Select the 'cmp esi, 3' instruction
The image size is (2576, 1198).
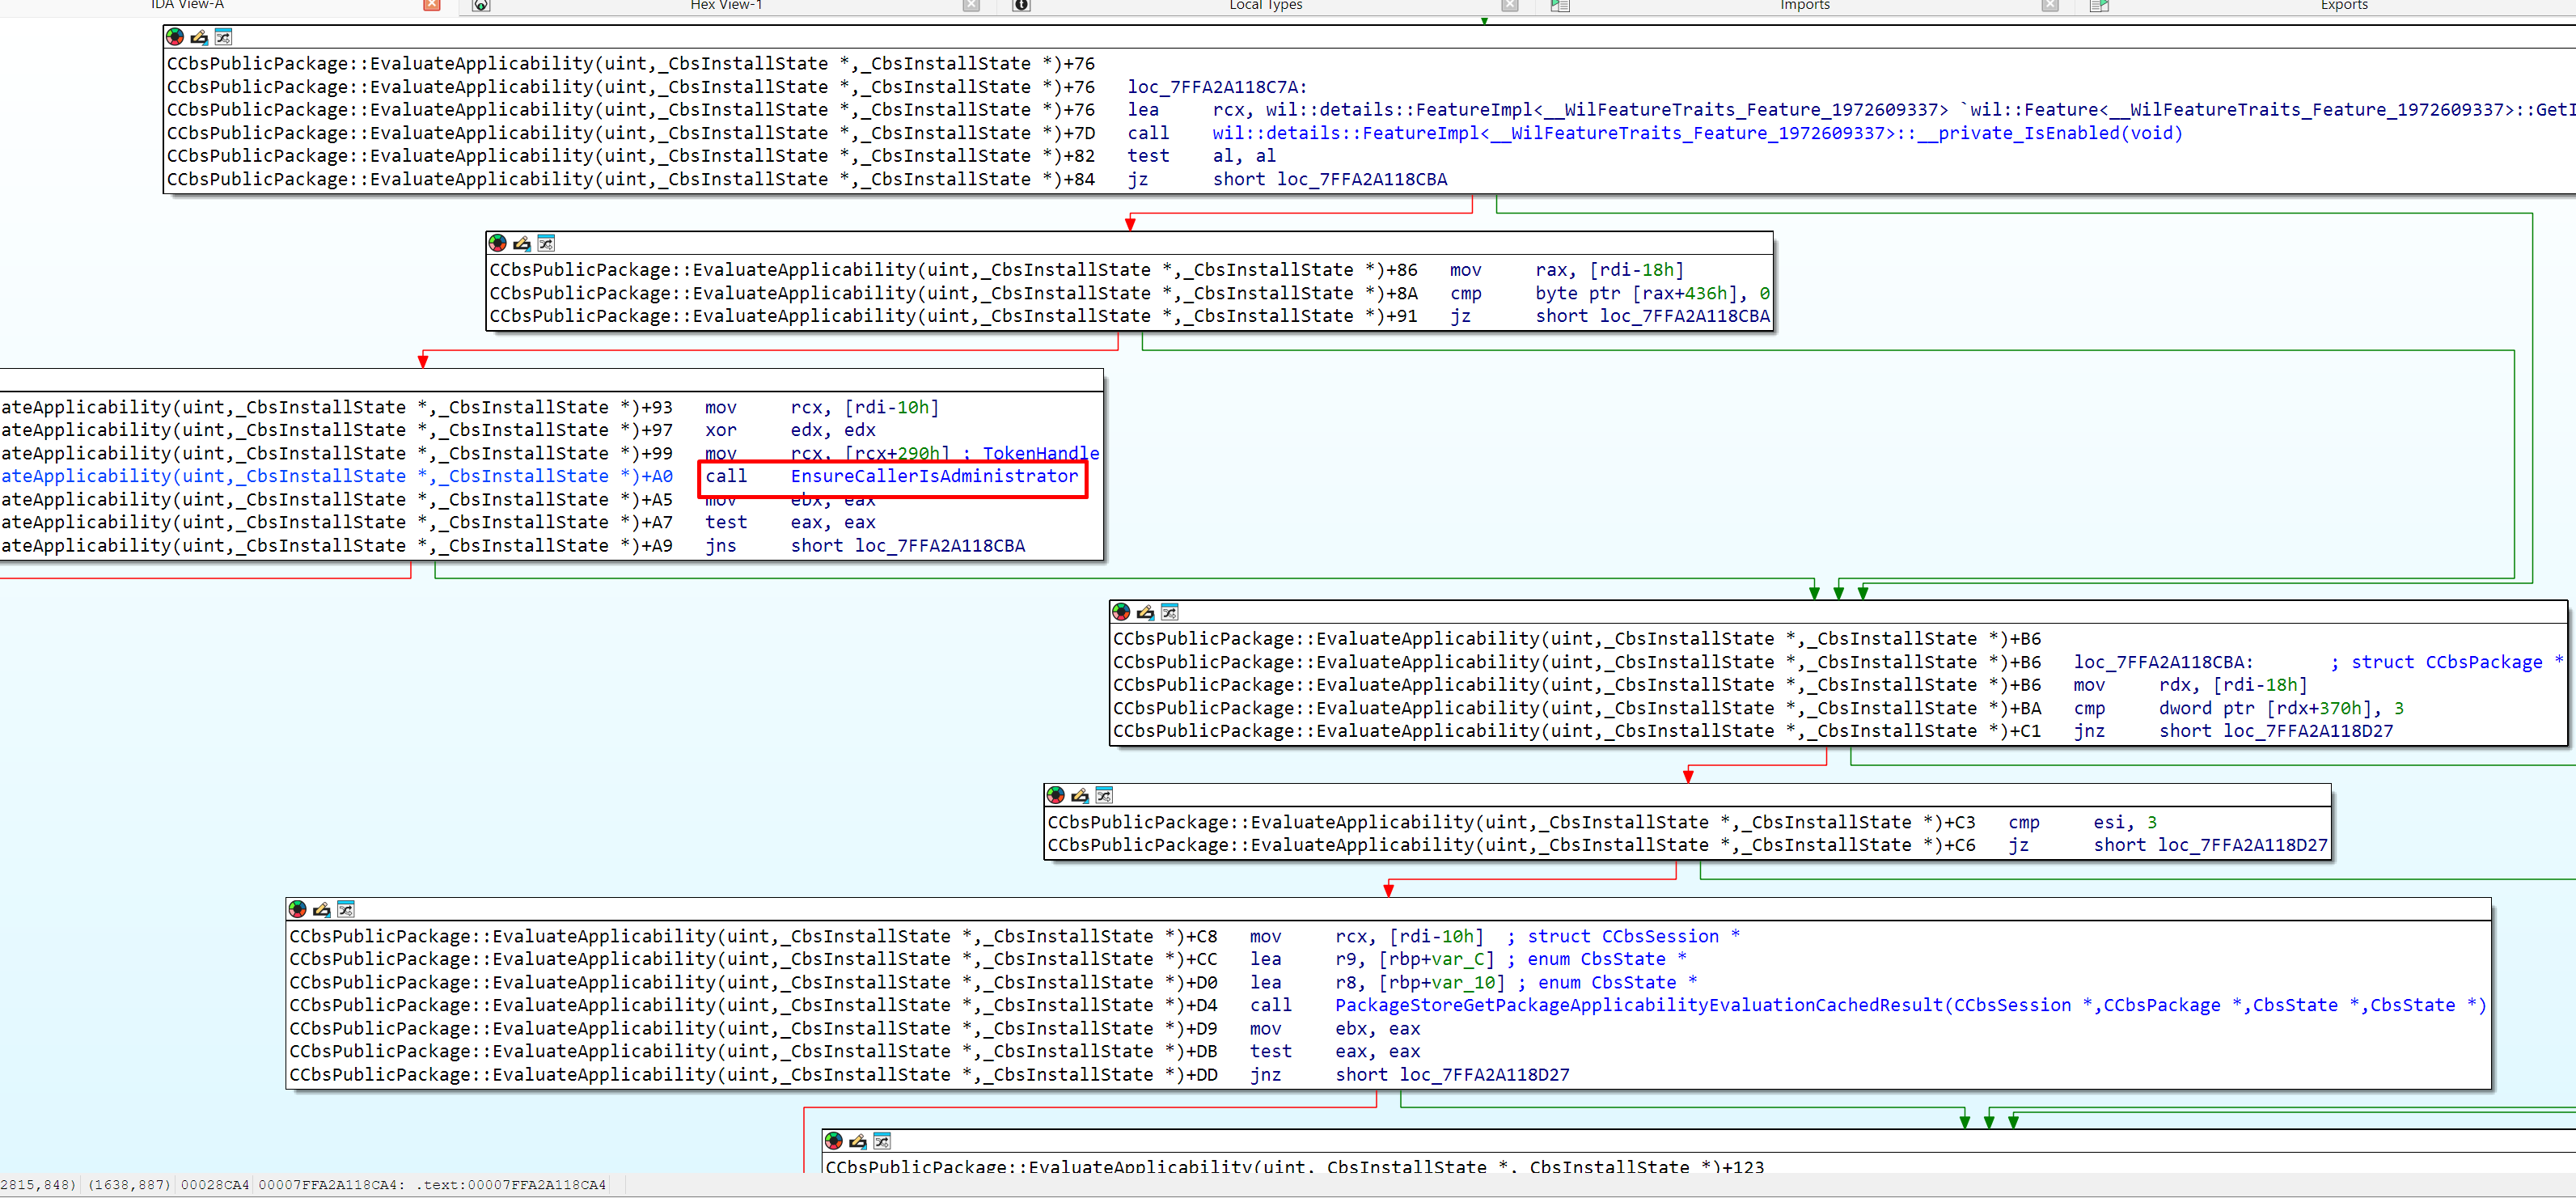(2081, 822)
